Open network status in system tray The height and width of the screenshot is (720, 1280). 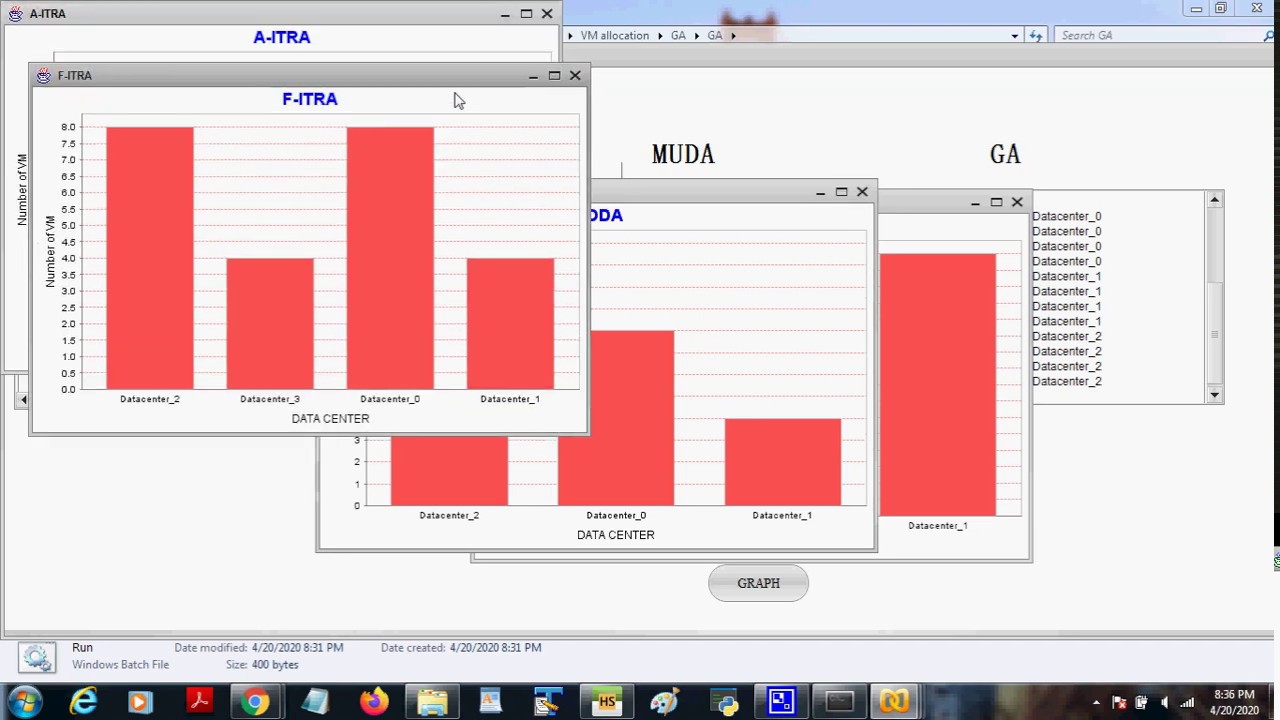click(1187, 703)
